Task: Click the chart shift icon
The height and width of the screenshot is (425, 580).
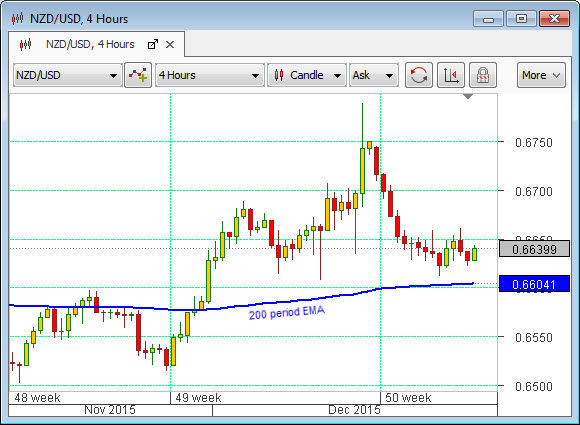Action: tap(451, 75)
